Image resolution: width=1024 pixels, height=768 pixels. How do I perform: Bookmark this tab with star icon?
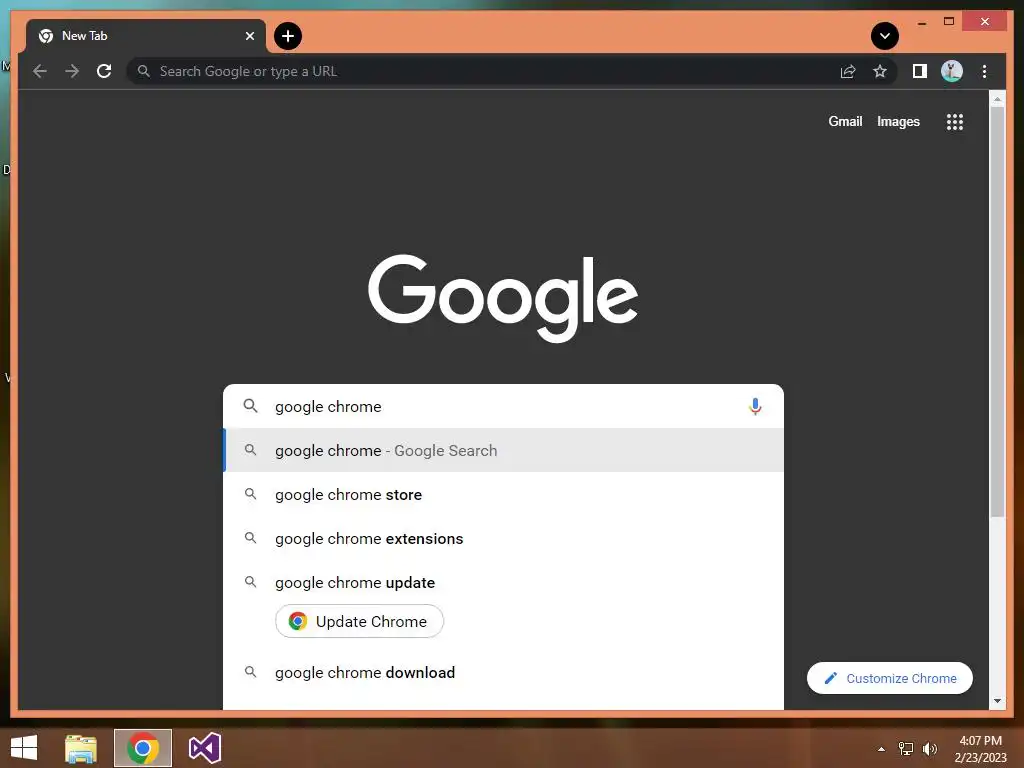(880, 71)
